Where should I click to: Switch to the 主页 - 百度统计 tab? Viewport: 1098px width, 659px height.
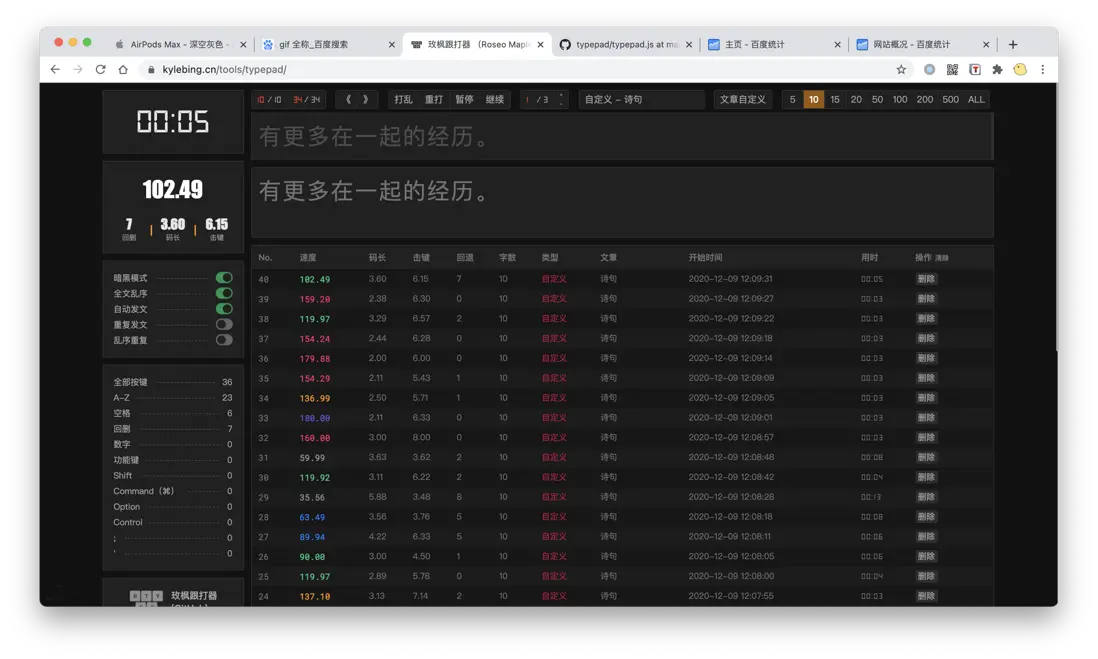click(770, 44)
